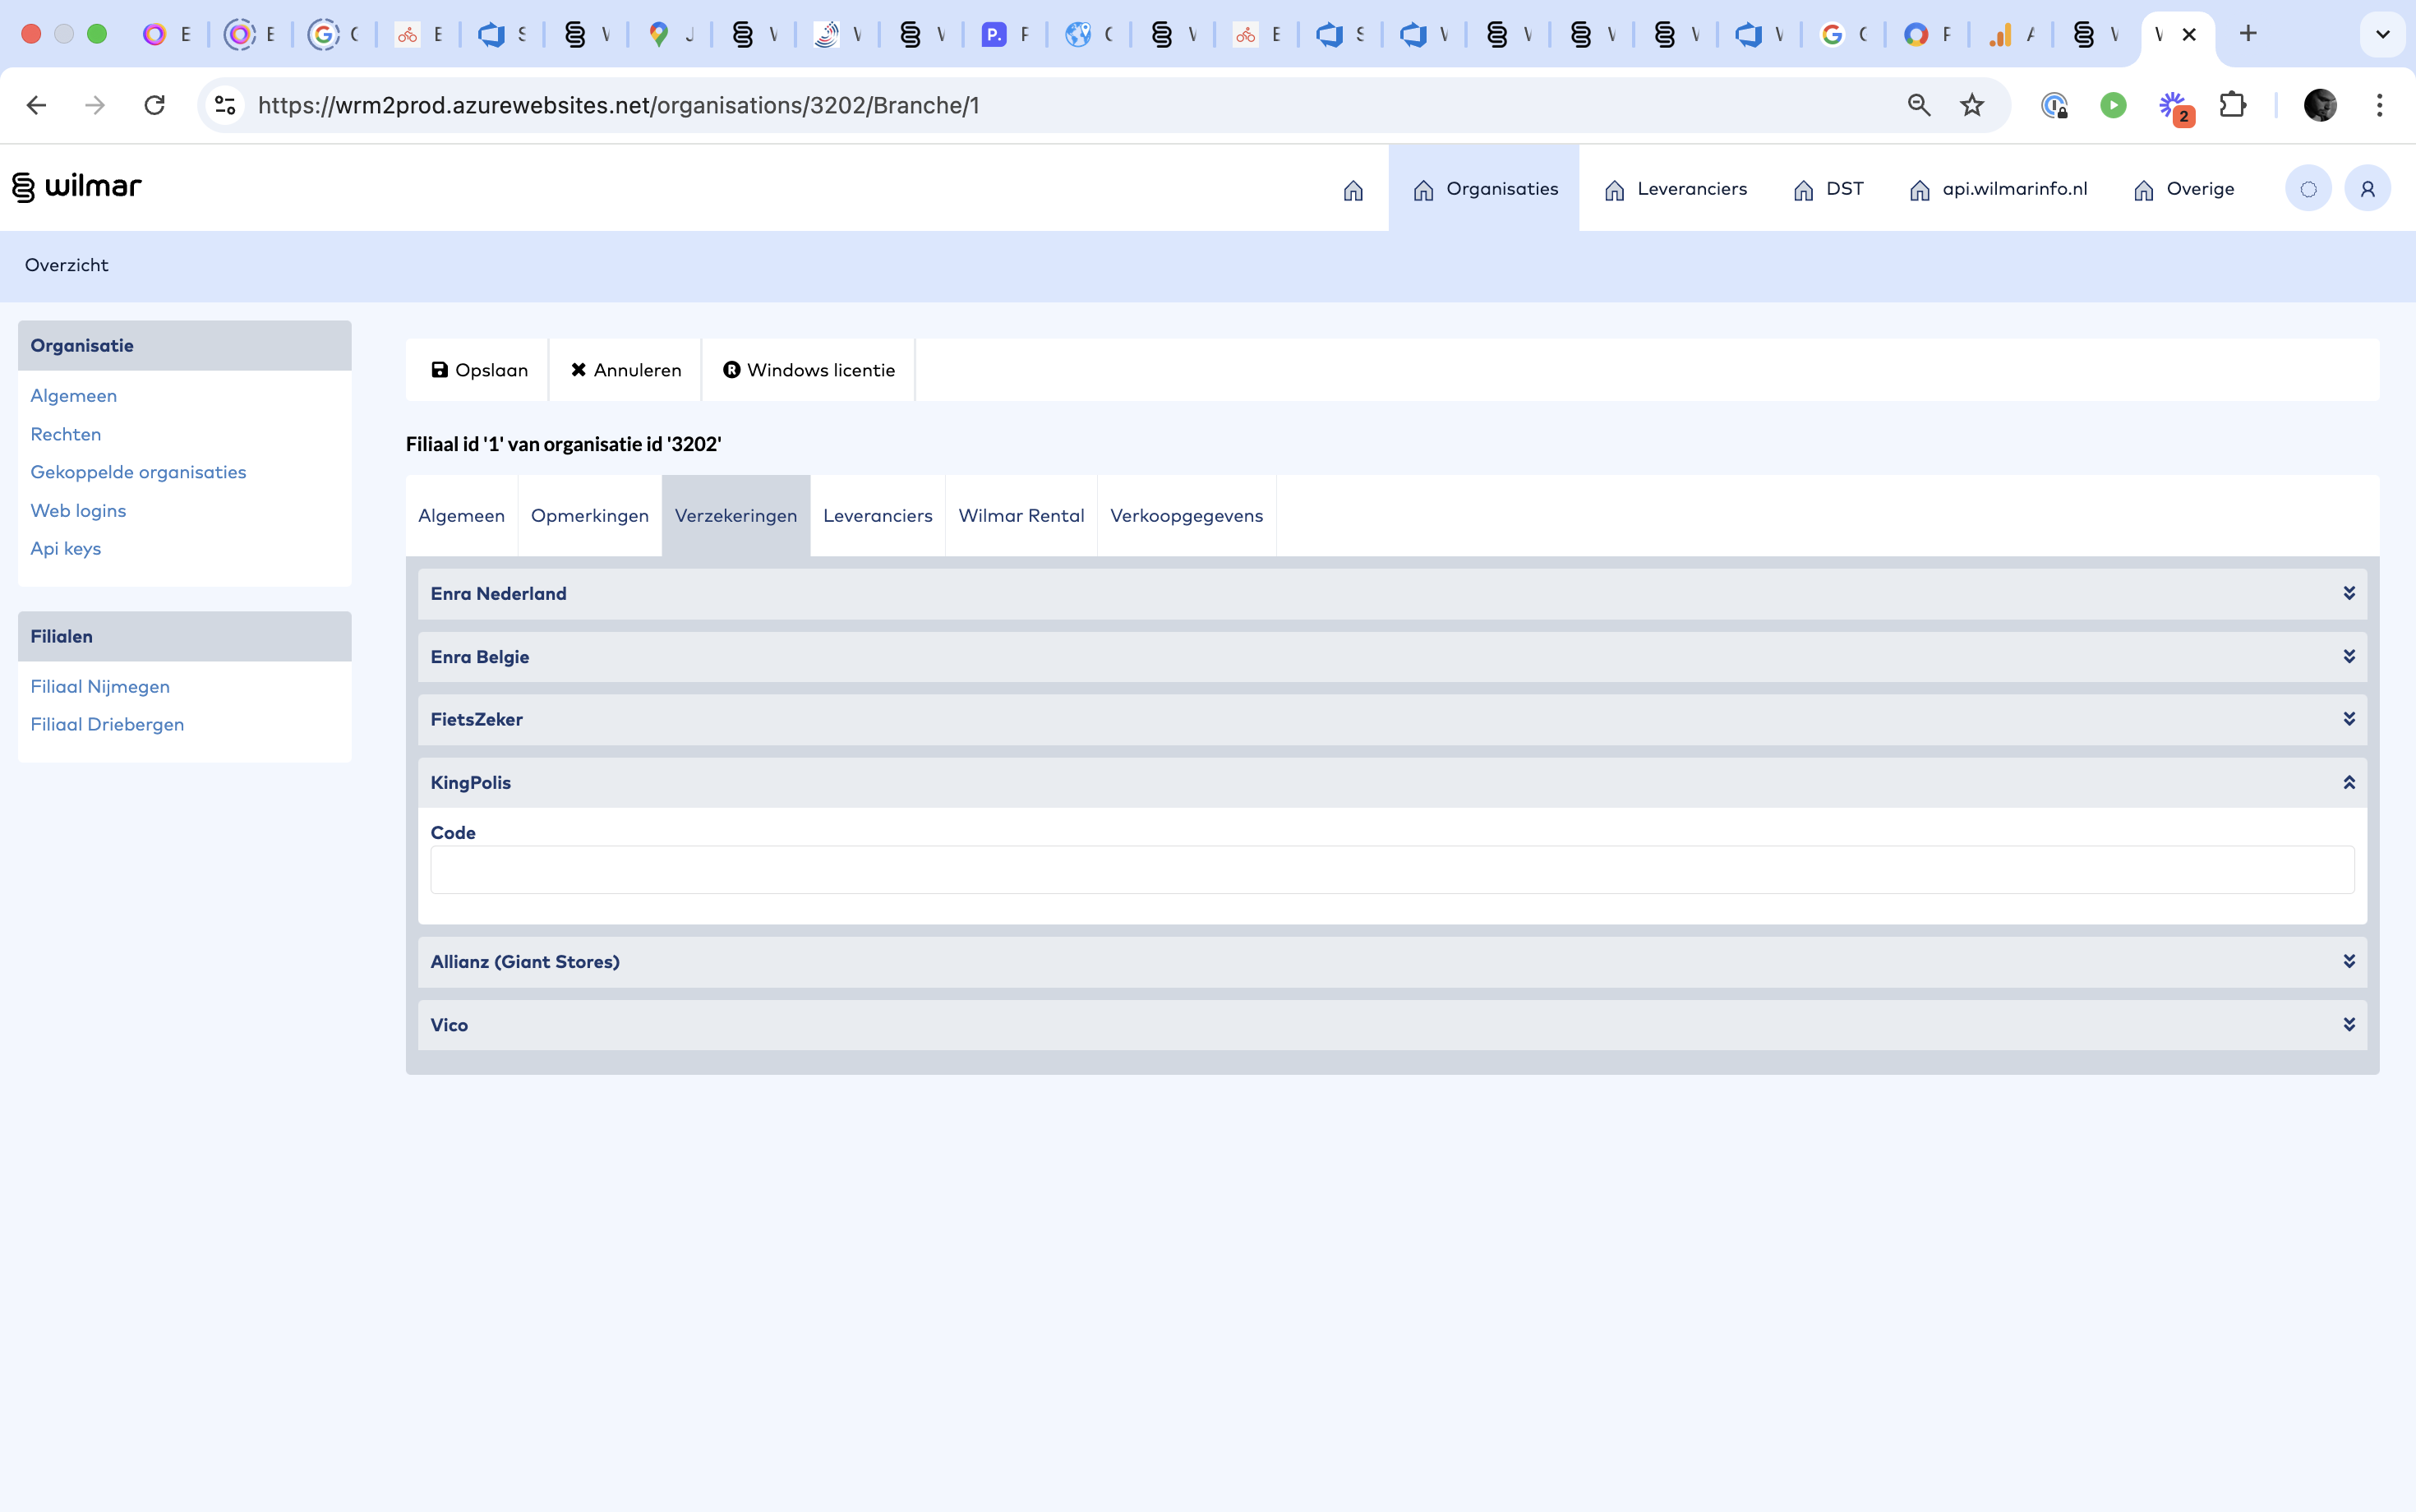
Task: Click the extension with badge 2
Action: tap(2174, 107)
